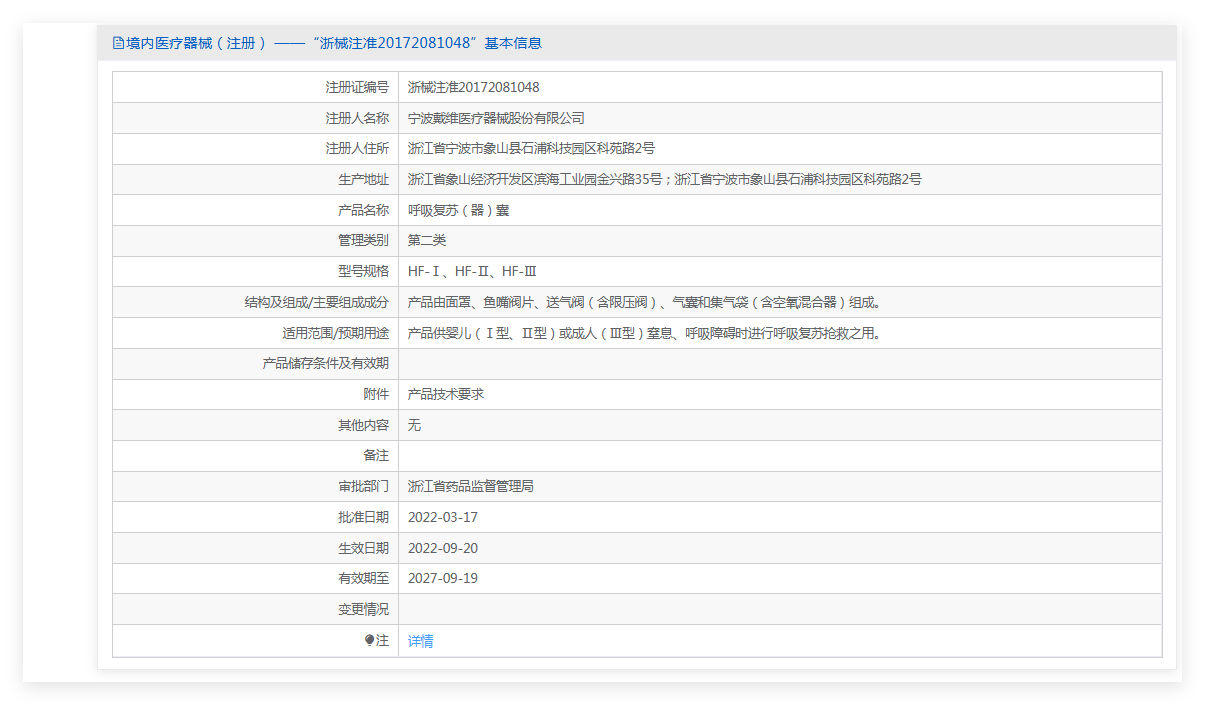This screenshot has width=1205, height=705.
Task: Select the 其他内容 value 无
Action: tap(414, 425)
